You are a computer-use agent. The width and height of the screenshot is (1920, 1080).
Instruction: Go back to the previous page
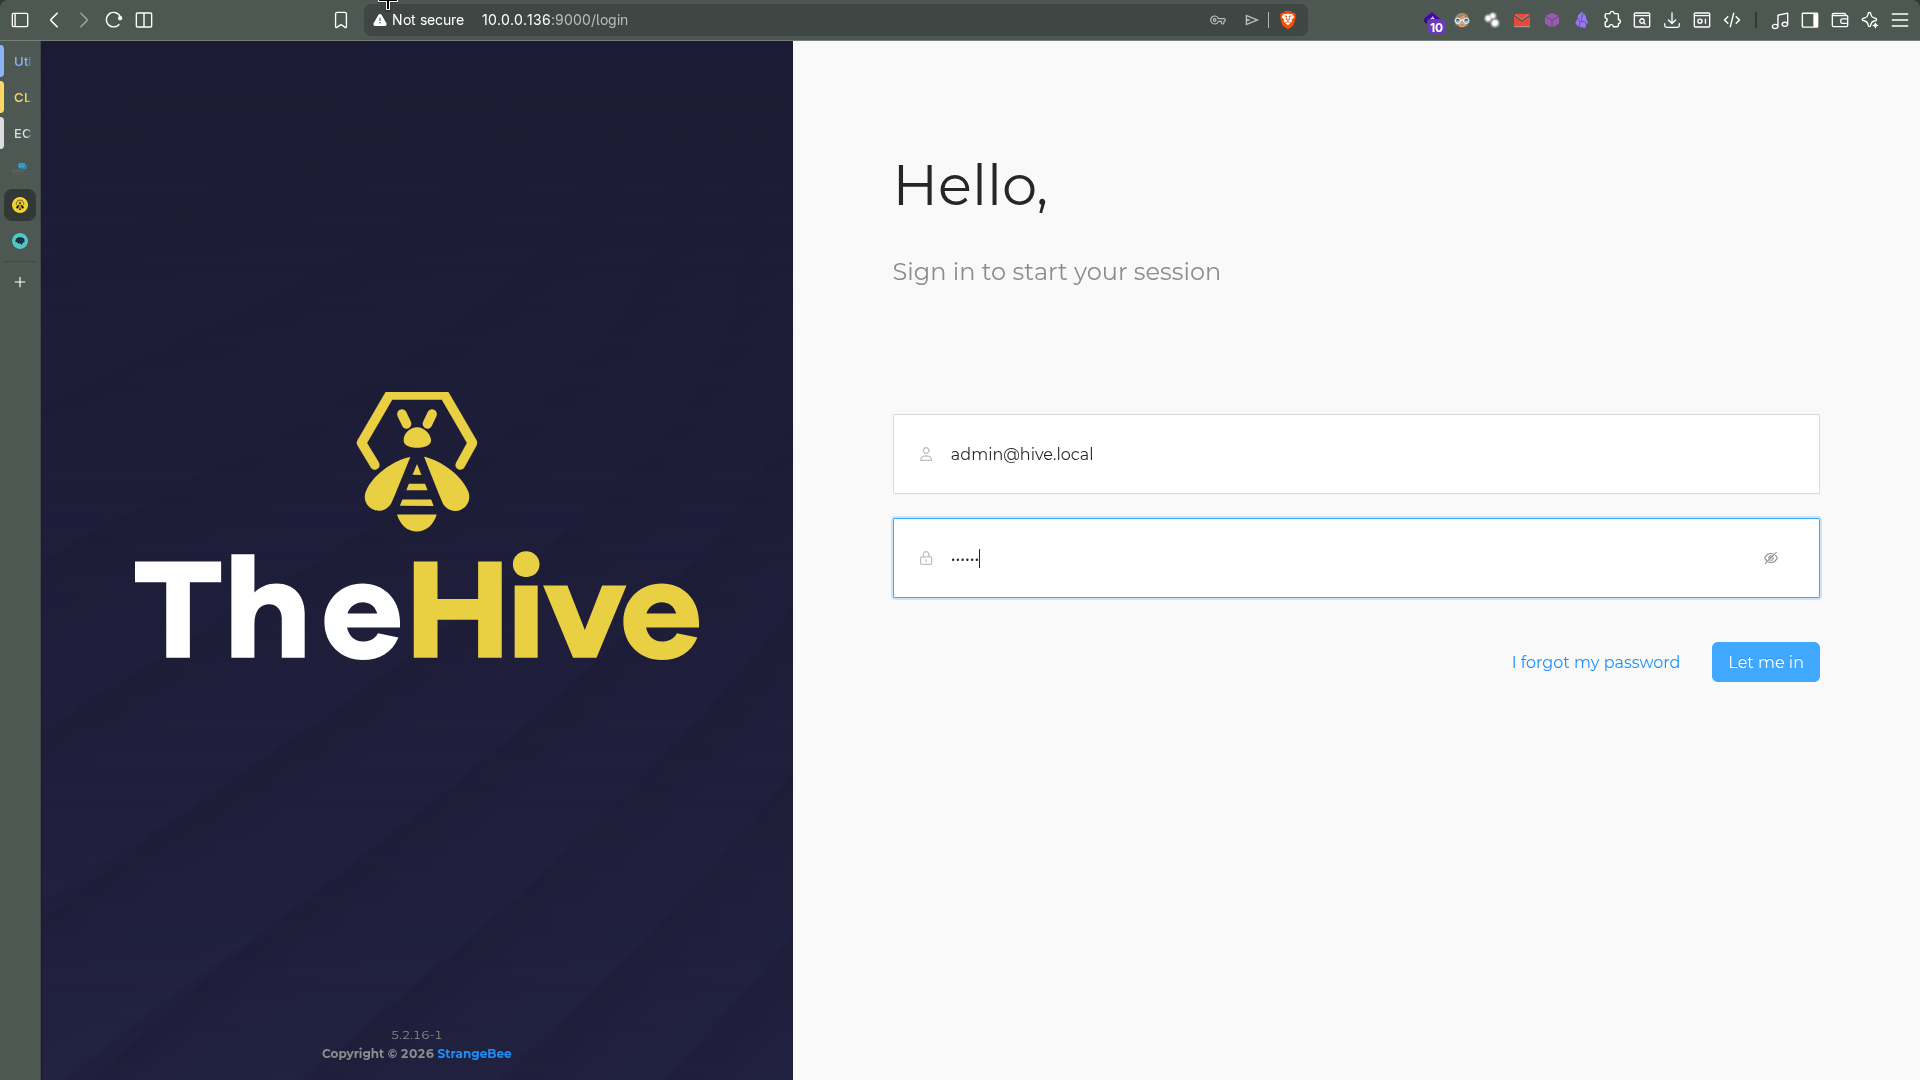pyautogui.click(x=55, y=20)
